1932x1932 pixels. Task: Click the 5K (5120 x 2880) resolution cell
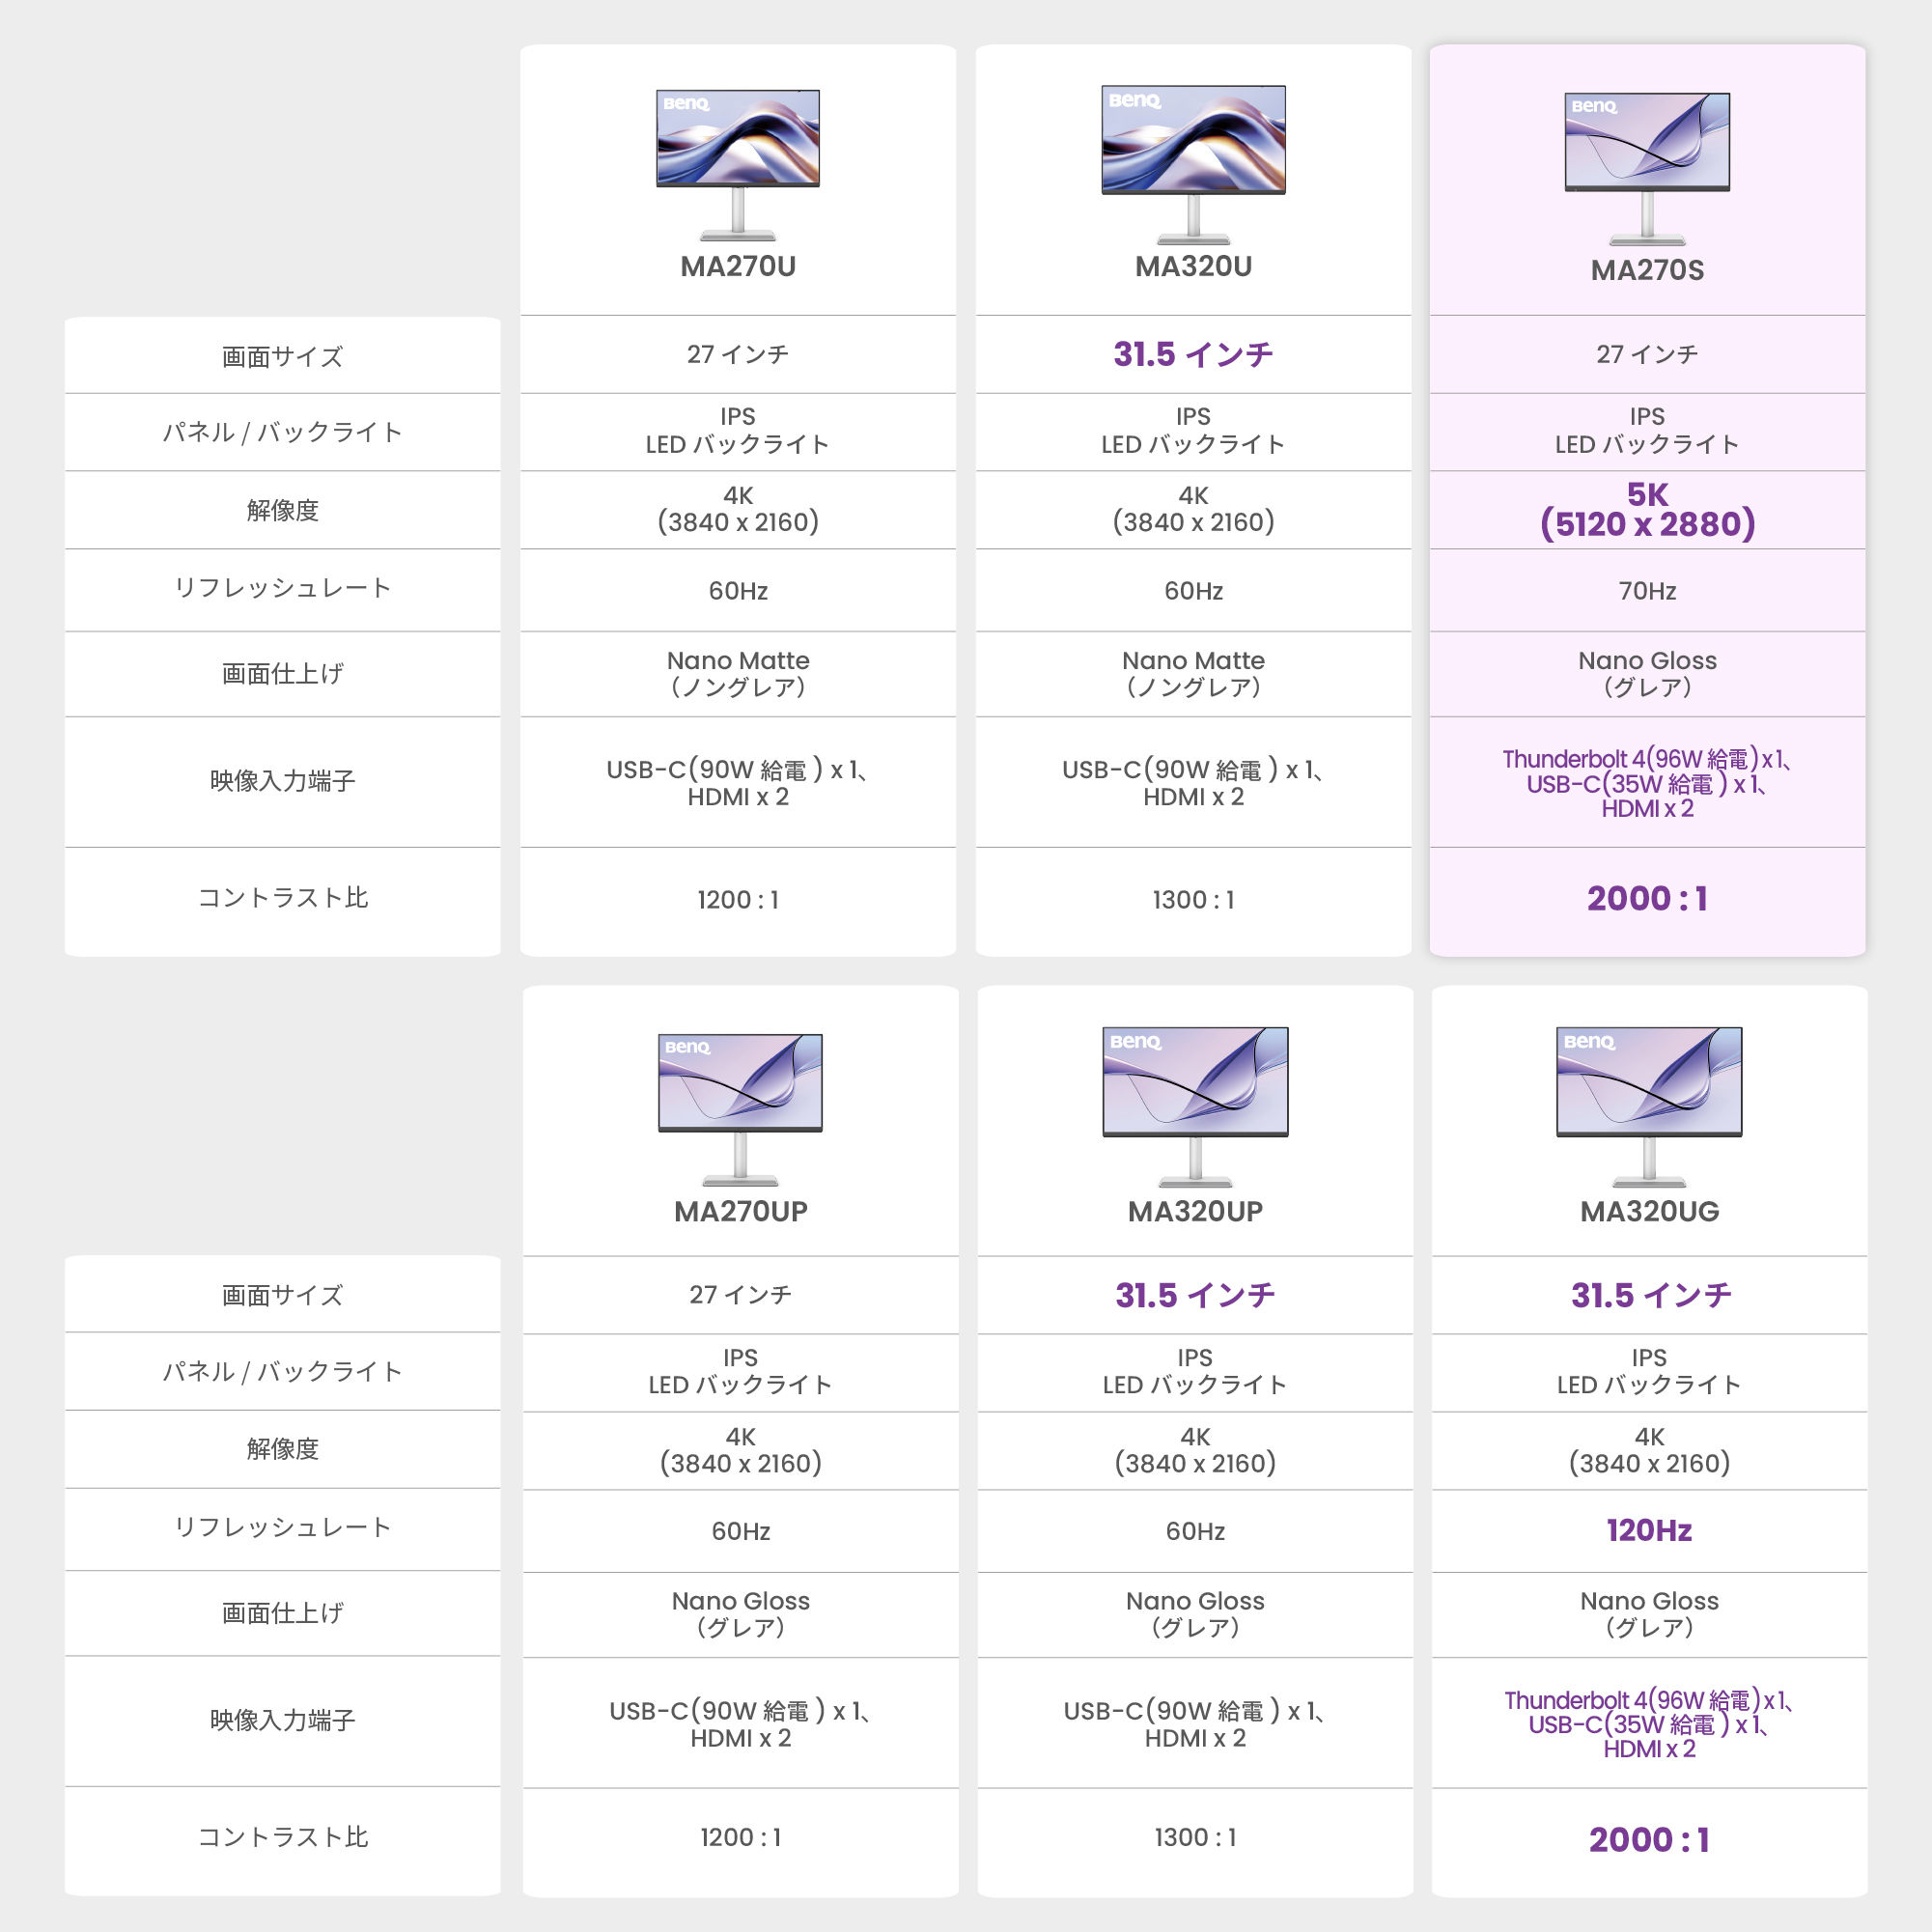1647,510
